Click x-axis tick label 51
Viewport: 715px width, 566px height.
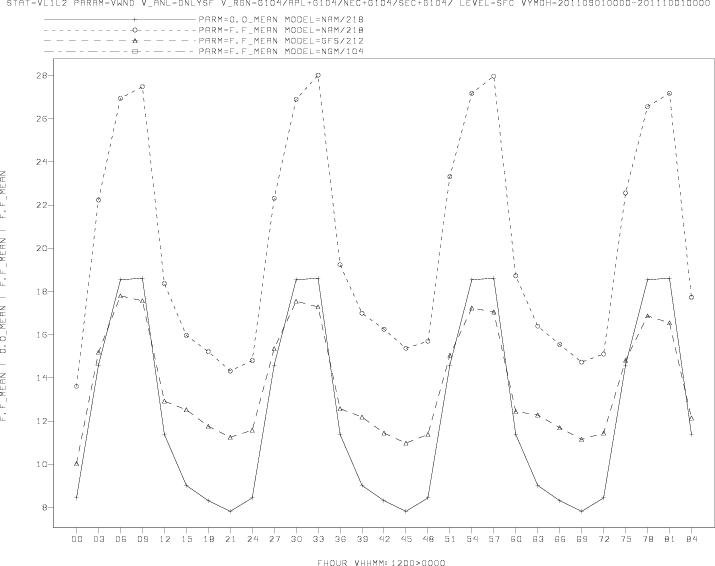[x=450, y=539]
